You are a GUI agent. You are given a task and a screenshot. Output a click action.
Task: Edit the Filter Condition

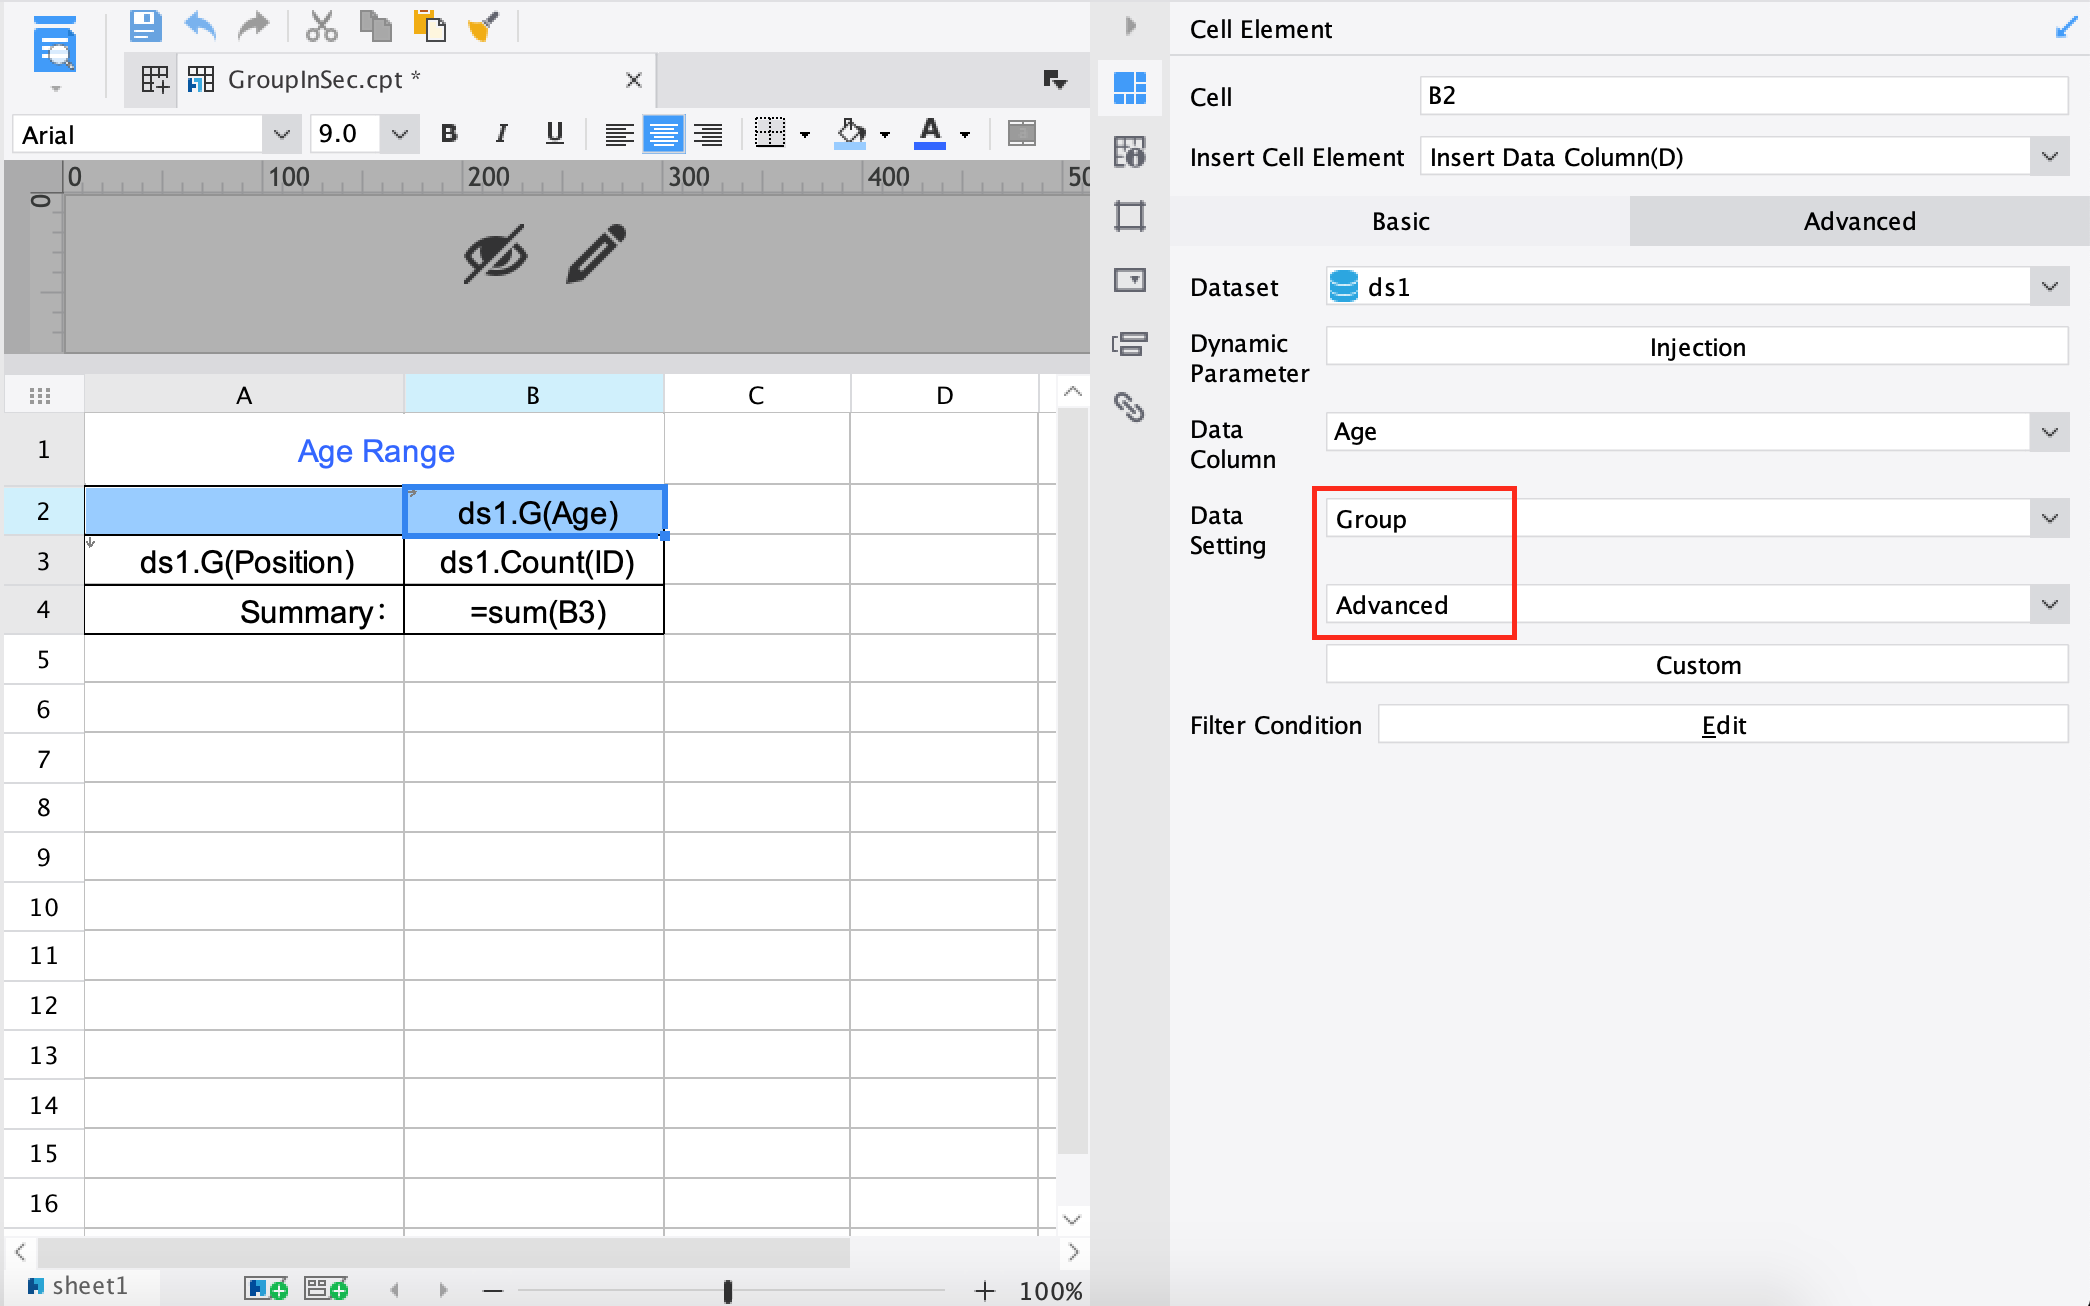(1722, 724)
